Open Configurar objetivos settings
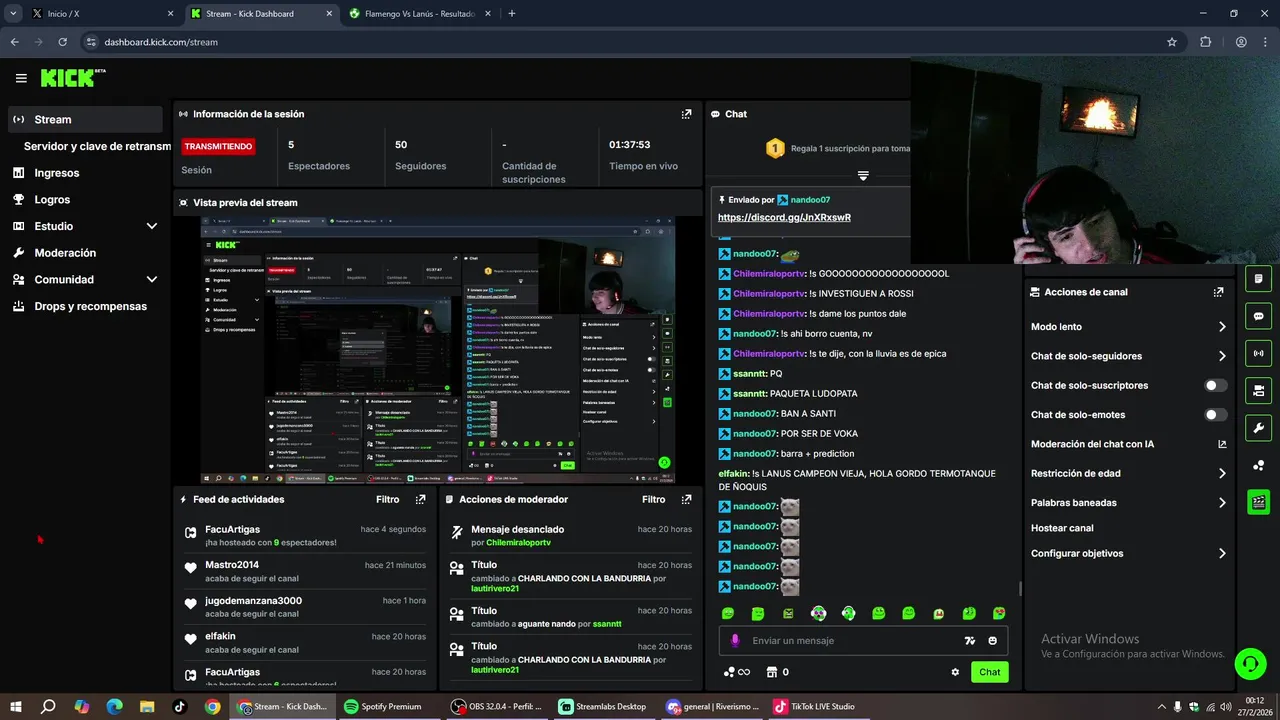1280x720 pixels. 1129,553
